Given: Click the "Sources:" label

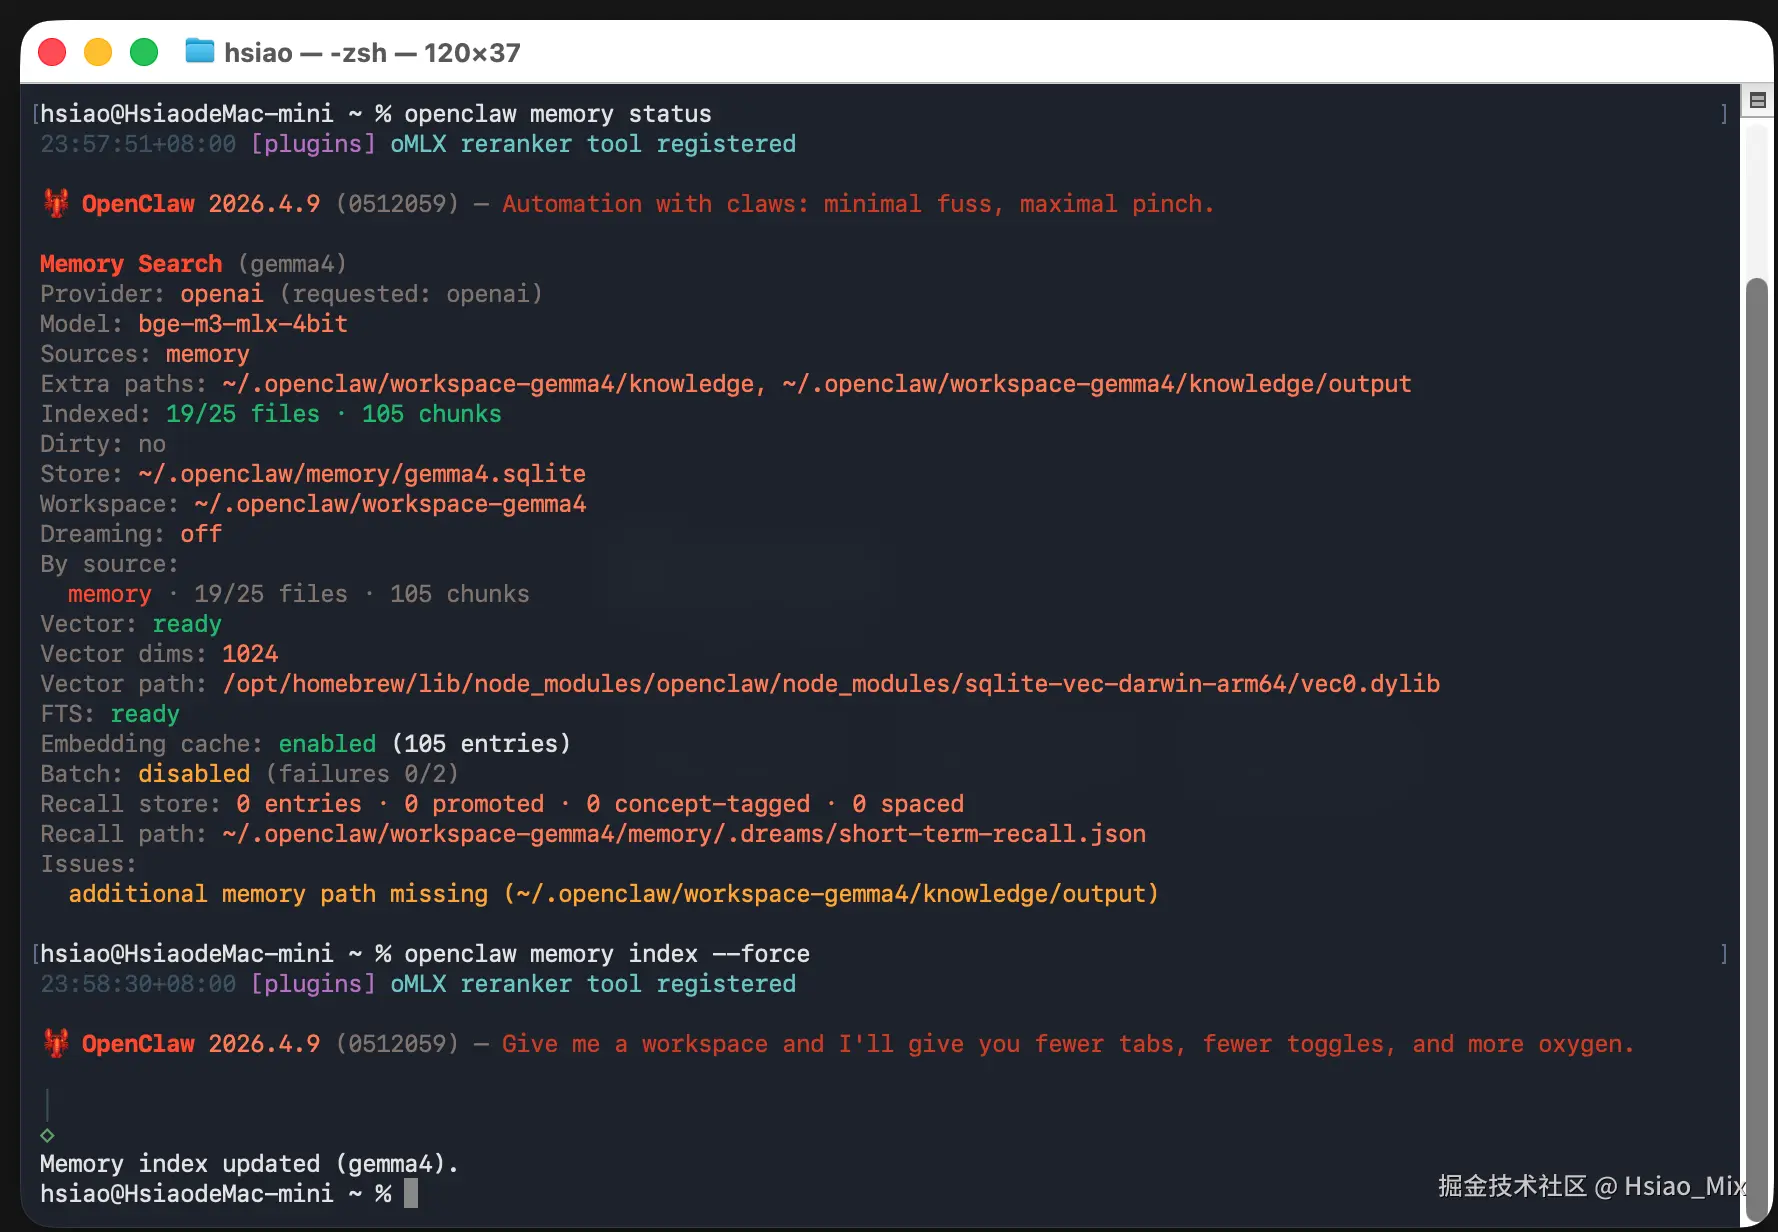Looking at the screenshot, I should (x=96, y=354).
